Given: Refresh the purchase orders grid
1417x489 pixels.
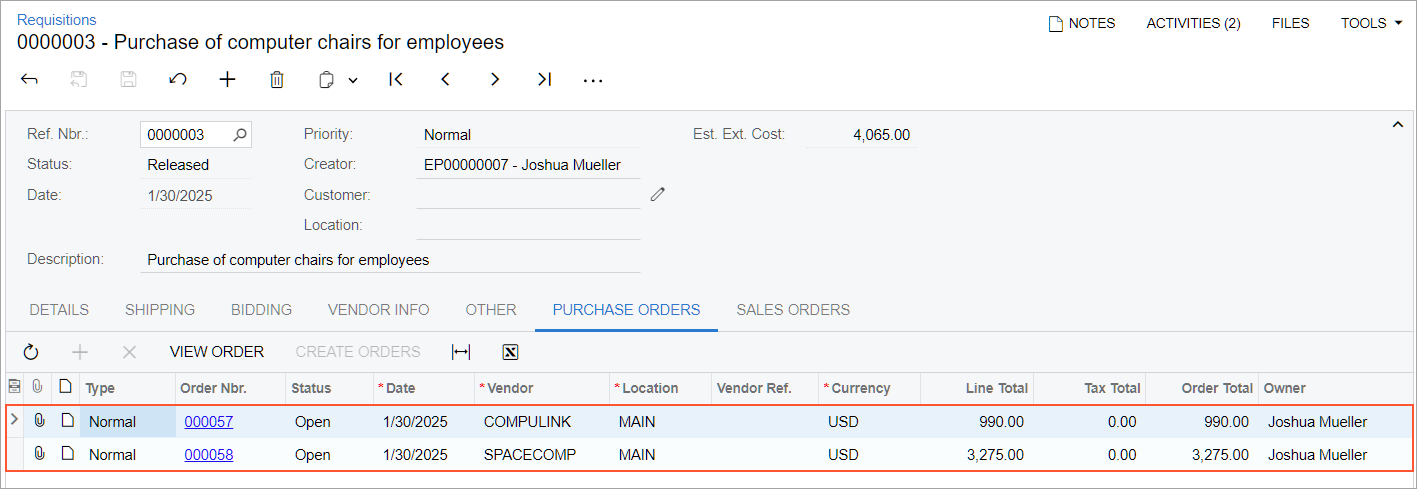Looking at the screenshot, I should [x=31, y=352].
